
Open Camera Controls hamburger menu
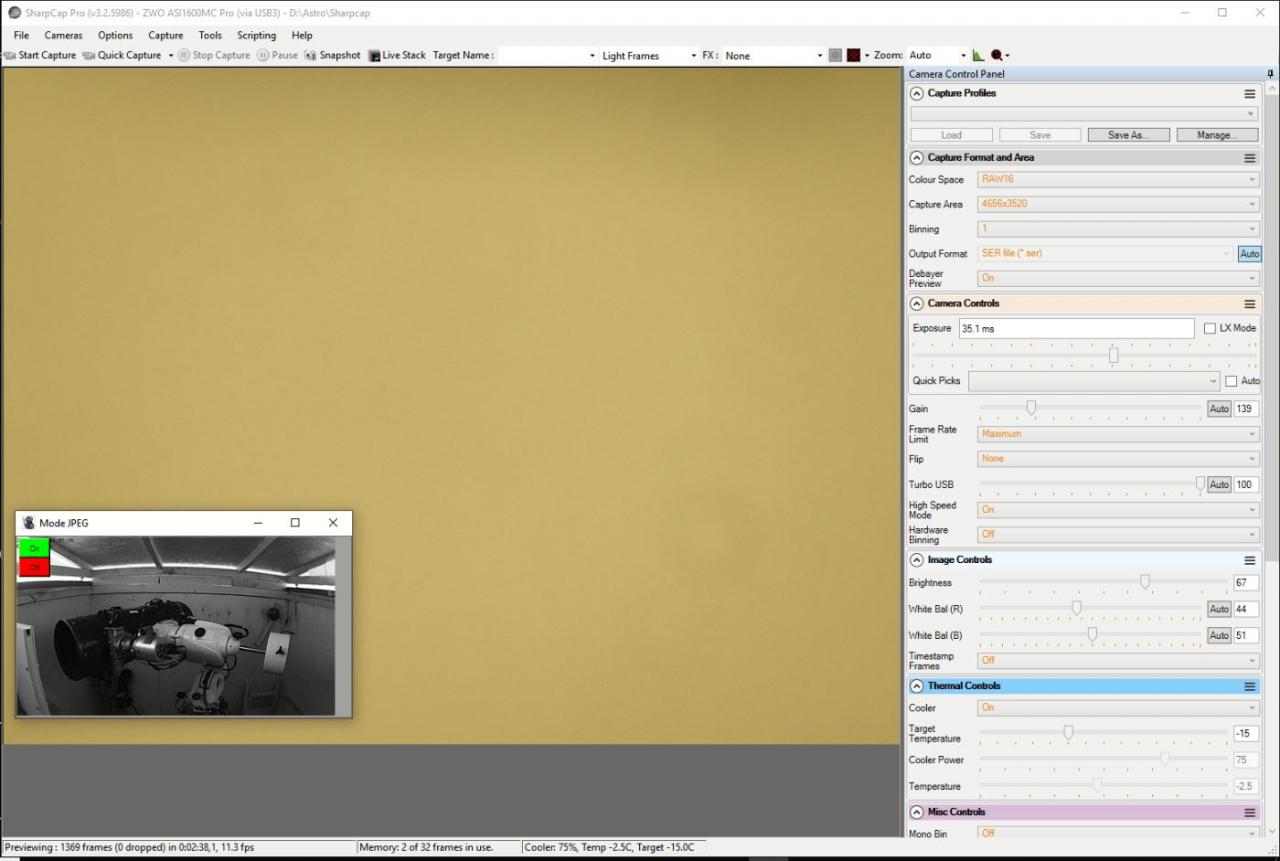tap(1249, 304)
